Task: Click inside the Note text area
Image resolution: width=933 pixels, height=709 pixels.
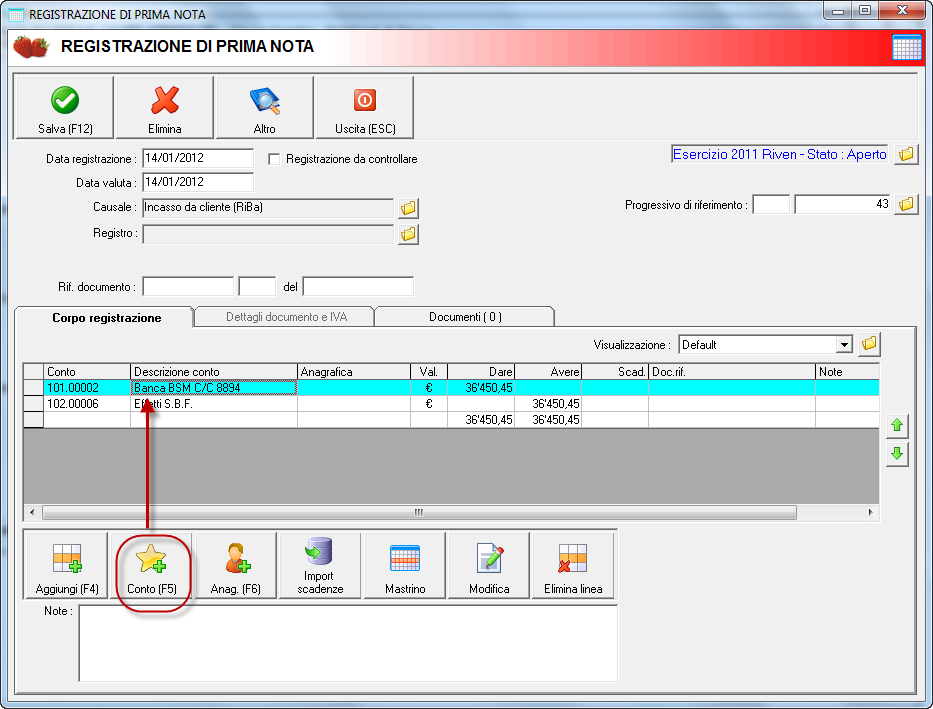Action: pos(348,643)
